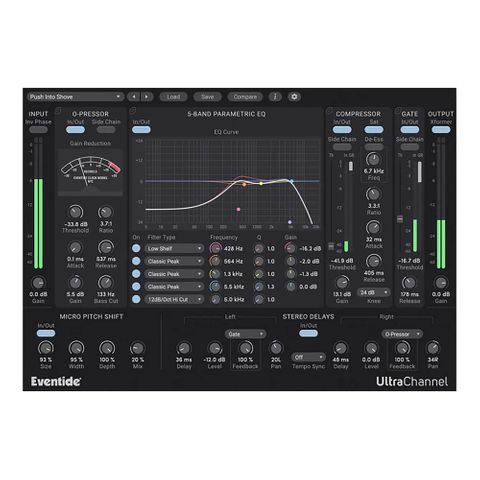Click the Input Gain knob
Viewport: 480px width, 480px height.
click(38, 283)
